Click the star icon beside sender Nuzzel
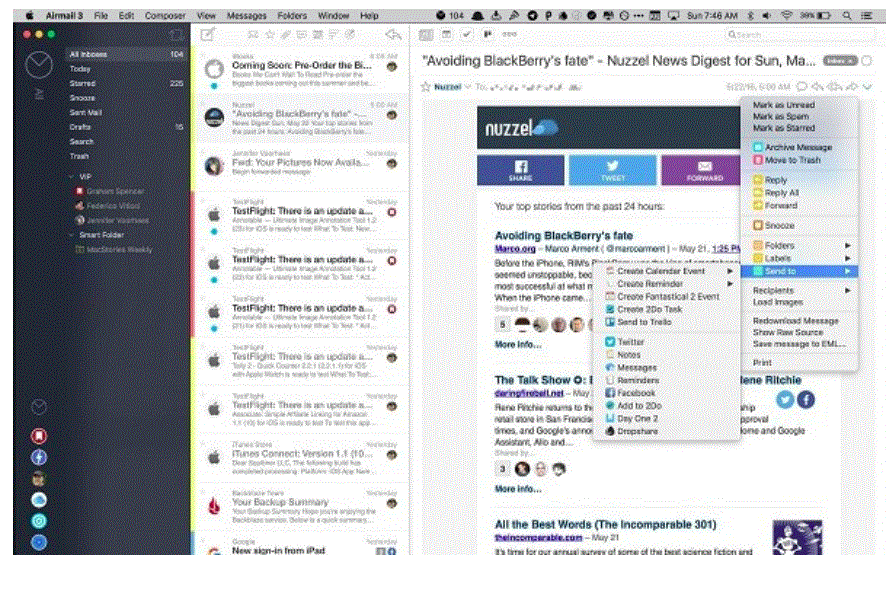Screen dimensions: 895x590 (425, 87)
